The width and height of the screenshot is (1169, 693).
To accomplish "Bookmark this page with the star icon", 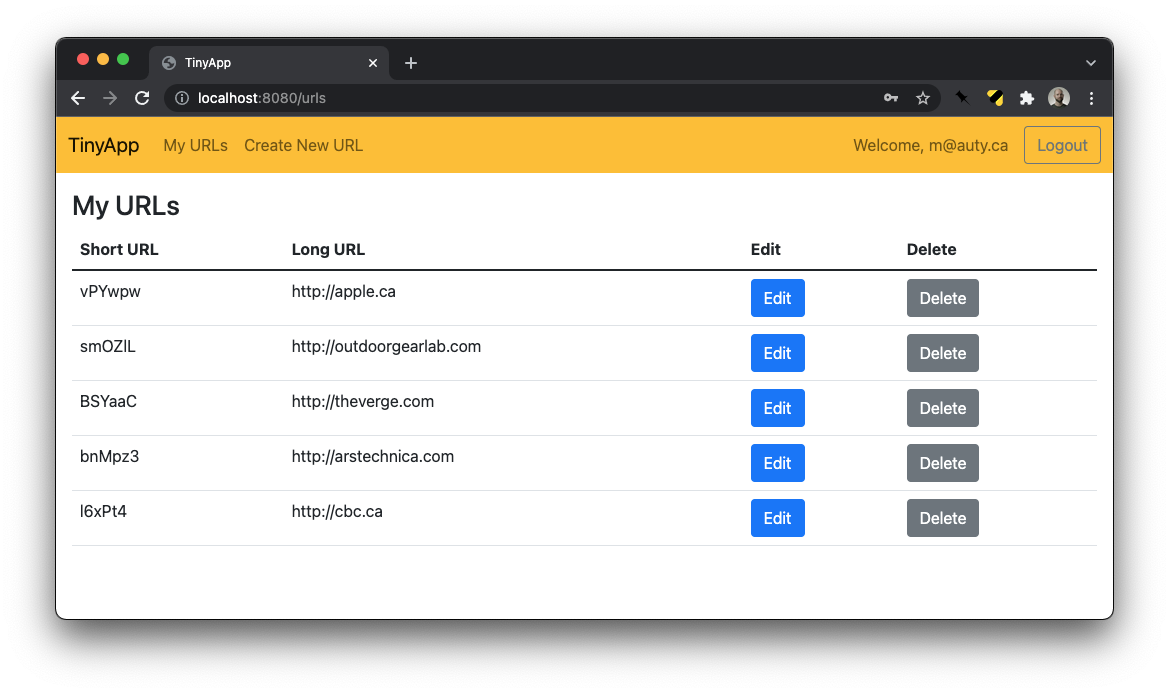I will [923, 98].
